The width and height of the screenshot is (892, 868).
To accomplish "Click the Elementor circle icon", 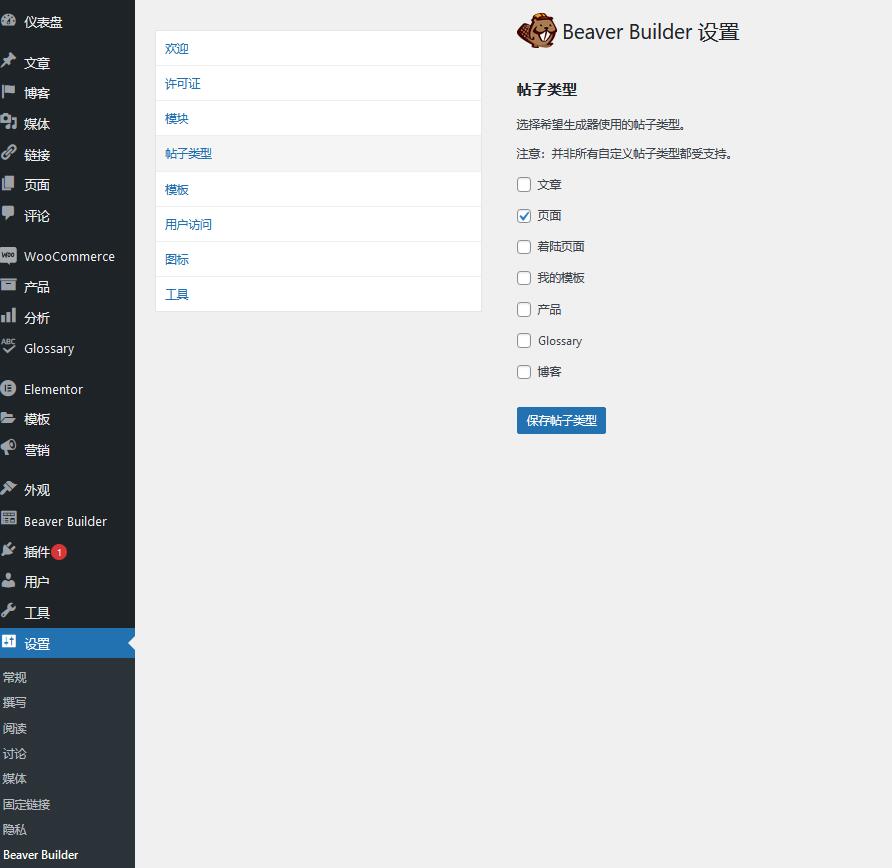I will 8,388.
